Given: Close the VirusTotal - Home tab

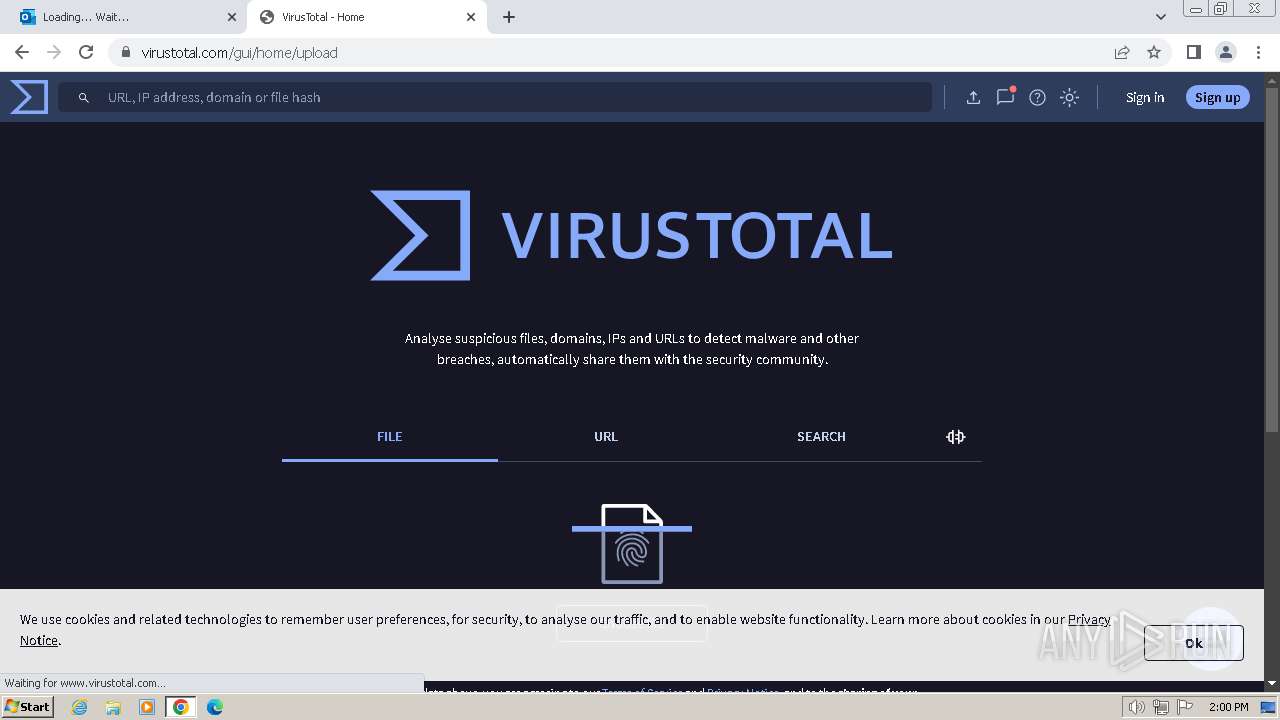Looking at the screenshot, I should [471, 17].
